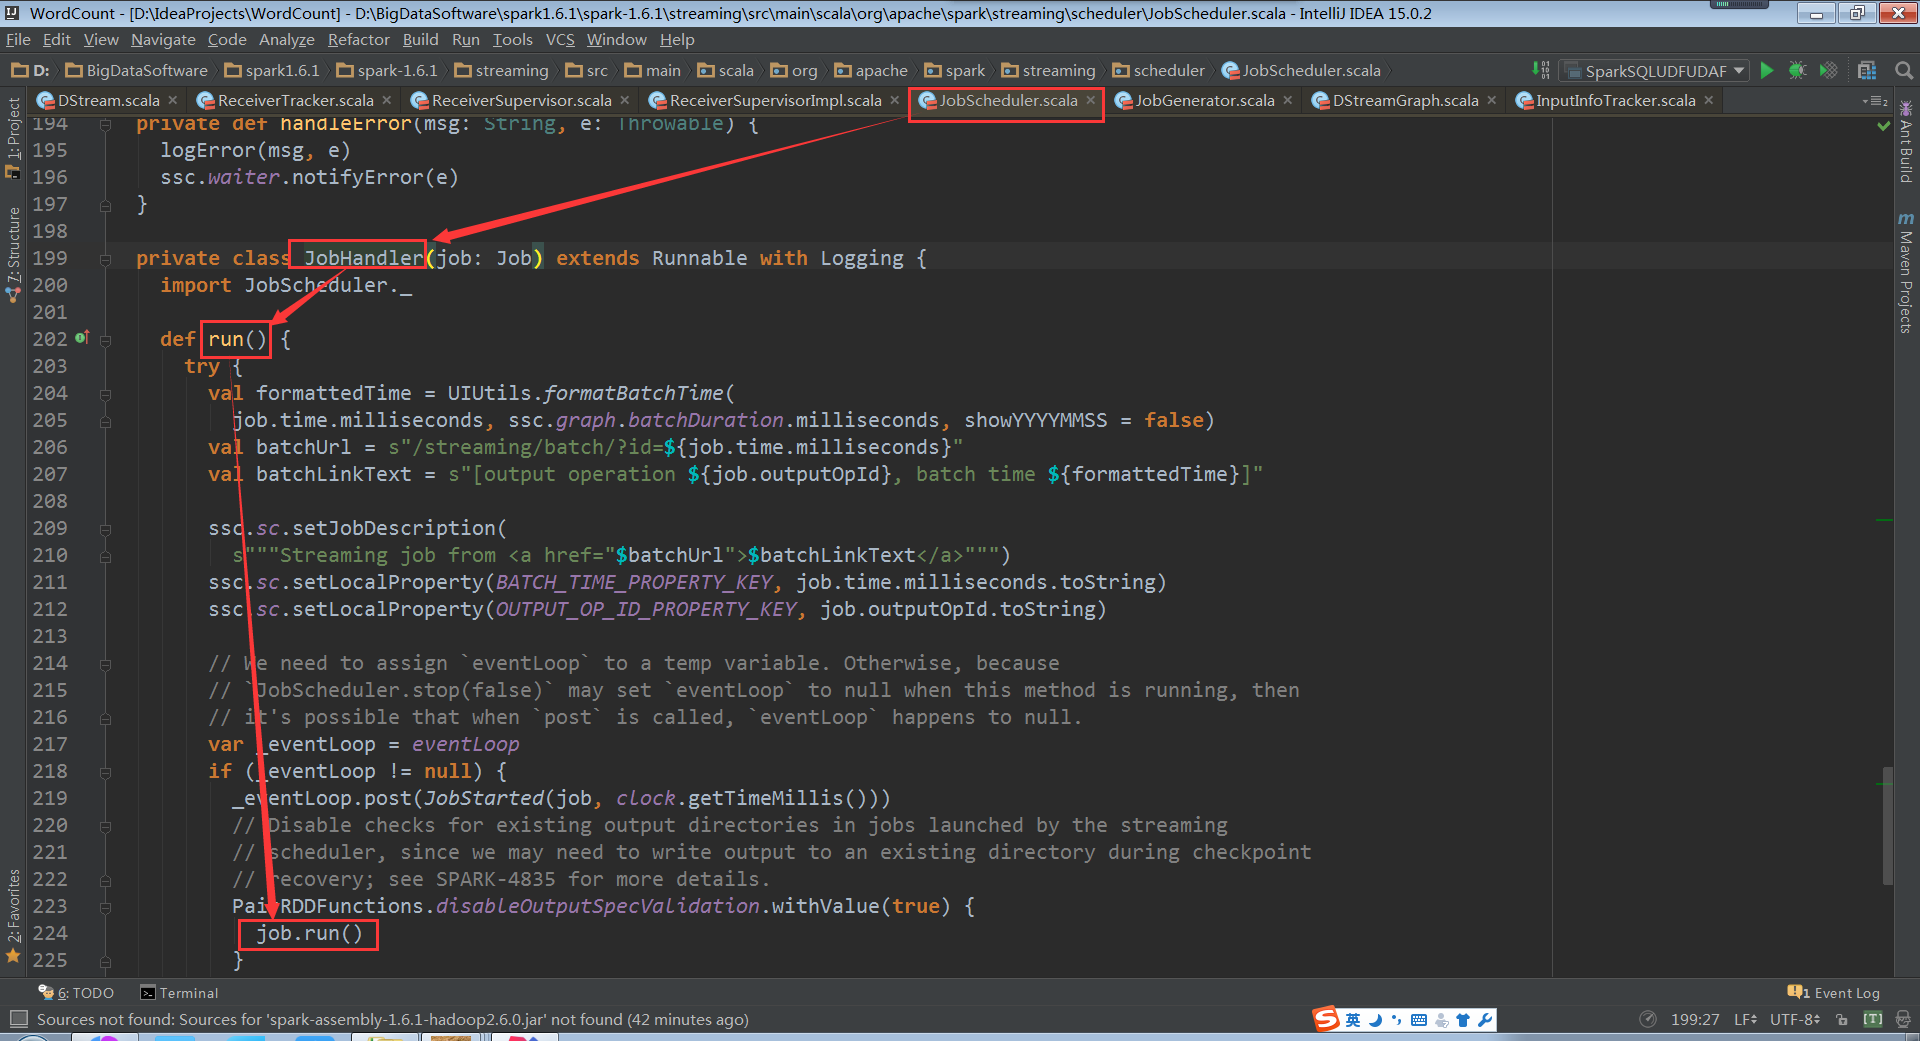Click scheduler breadcrumb folder
The width and height of the screenshot is (1920, 1041).
point(1159,70)
